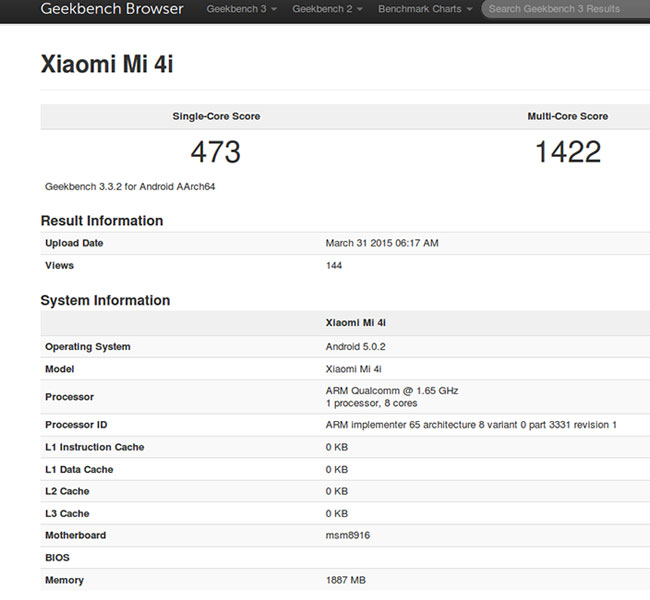This screenshot has width=650, height=600.
Task: Focus the Search Geekbench 3 Results field
Action: (566, 9)
